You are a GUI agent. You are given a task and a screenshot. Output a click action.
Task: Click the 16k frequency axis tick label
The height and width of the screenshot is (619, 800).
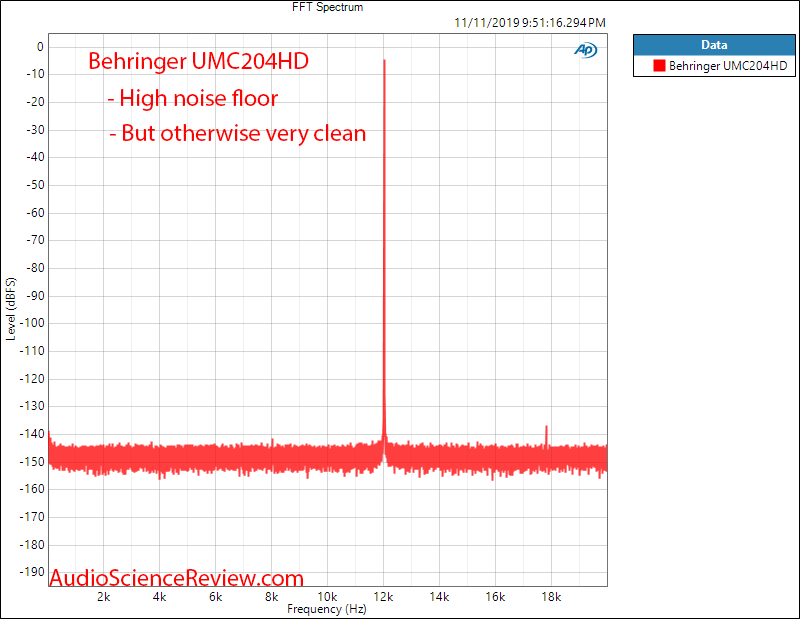[x=495, y=597]
